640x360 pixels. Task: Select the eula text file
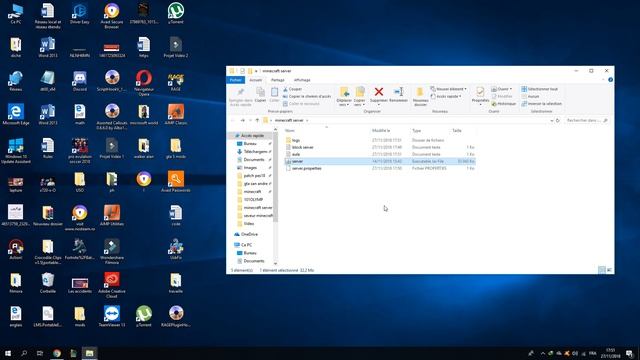point(296,154)
